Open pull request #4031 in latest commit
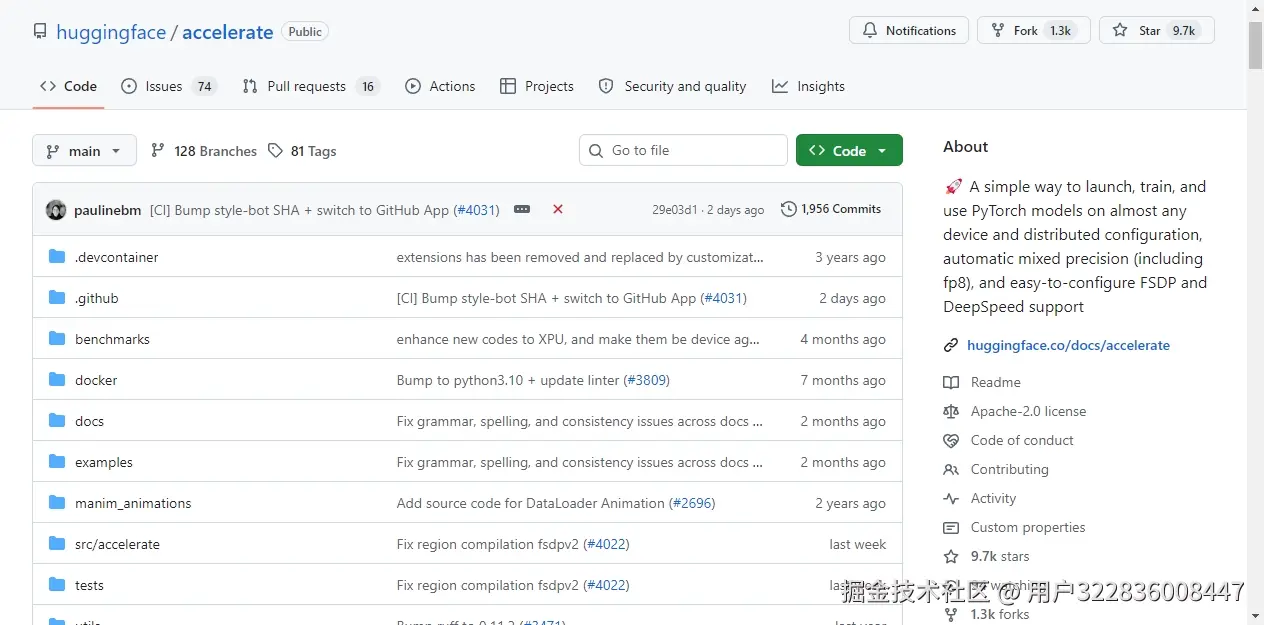The width and height of the screenshot is (1264, 625). (475, 210)
